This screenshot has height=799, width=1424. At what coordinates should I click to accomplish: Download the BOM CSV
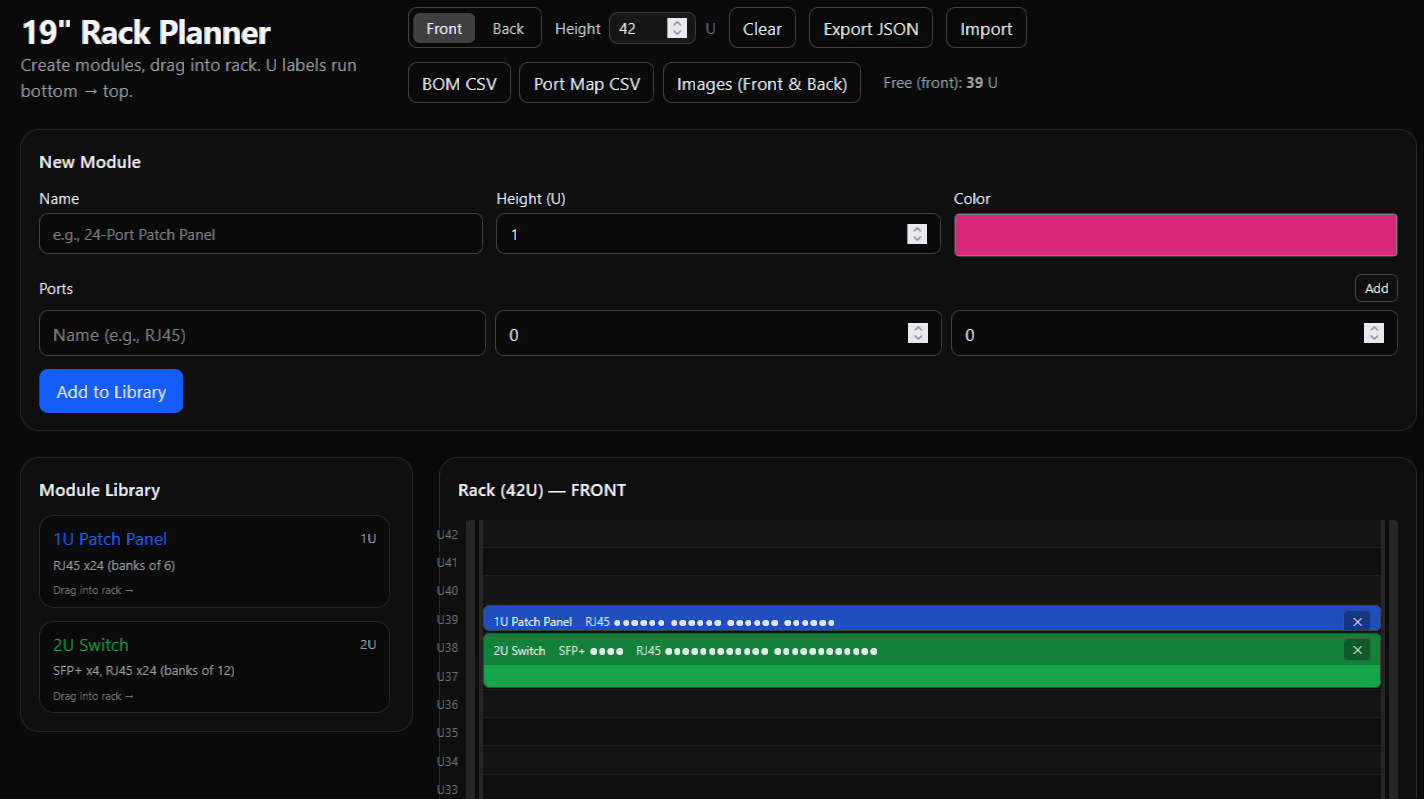point(459,84)
